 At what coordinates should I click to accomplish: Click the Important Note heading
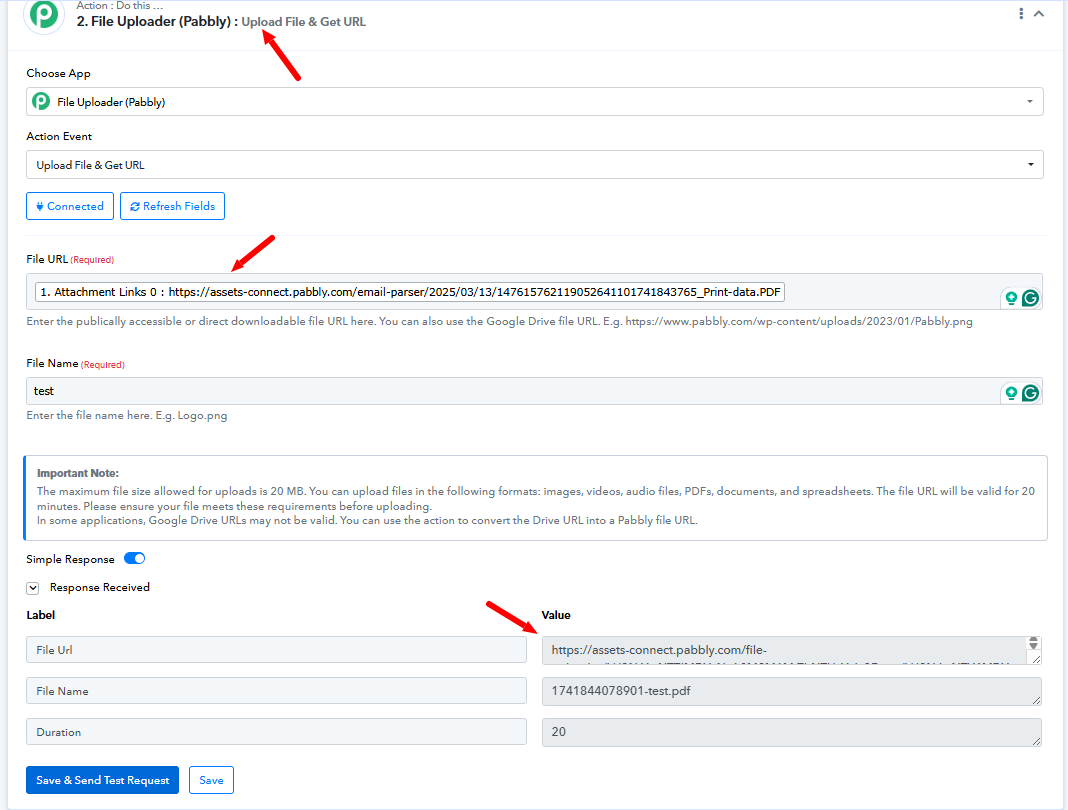click(78, 473)
